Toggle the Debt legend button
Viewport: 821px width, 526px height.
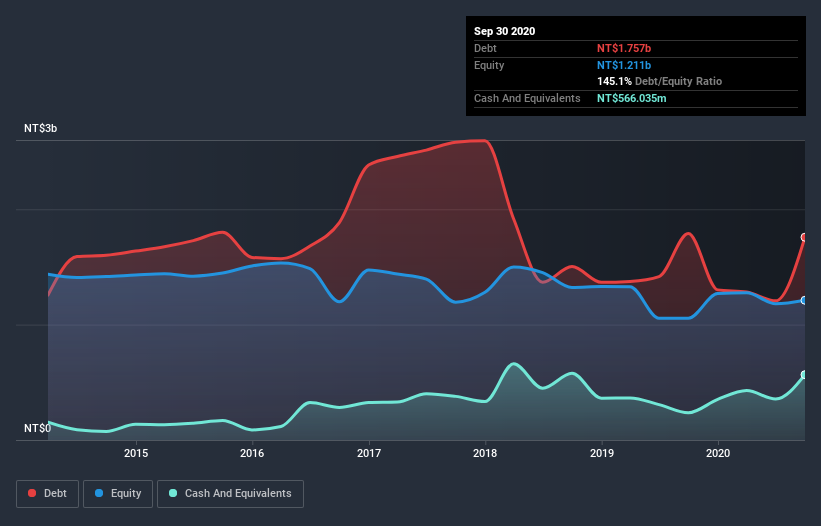coord(48,494)
